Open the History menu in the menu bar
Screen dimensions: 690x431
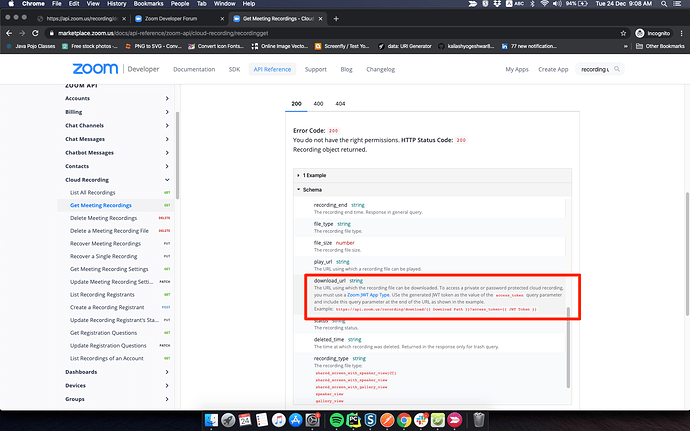coord(117,4)
